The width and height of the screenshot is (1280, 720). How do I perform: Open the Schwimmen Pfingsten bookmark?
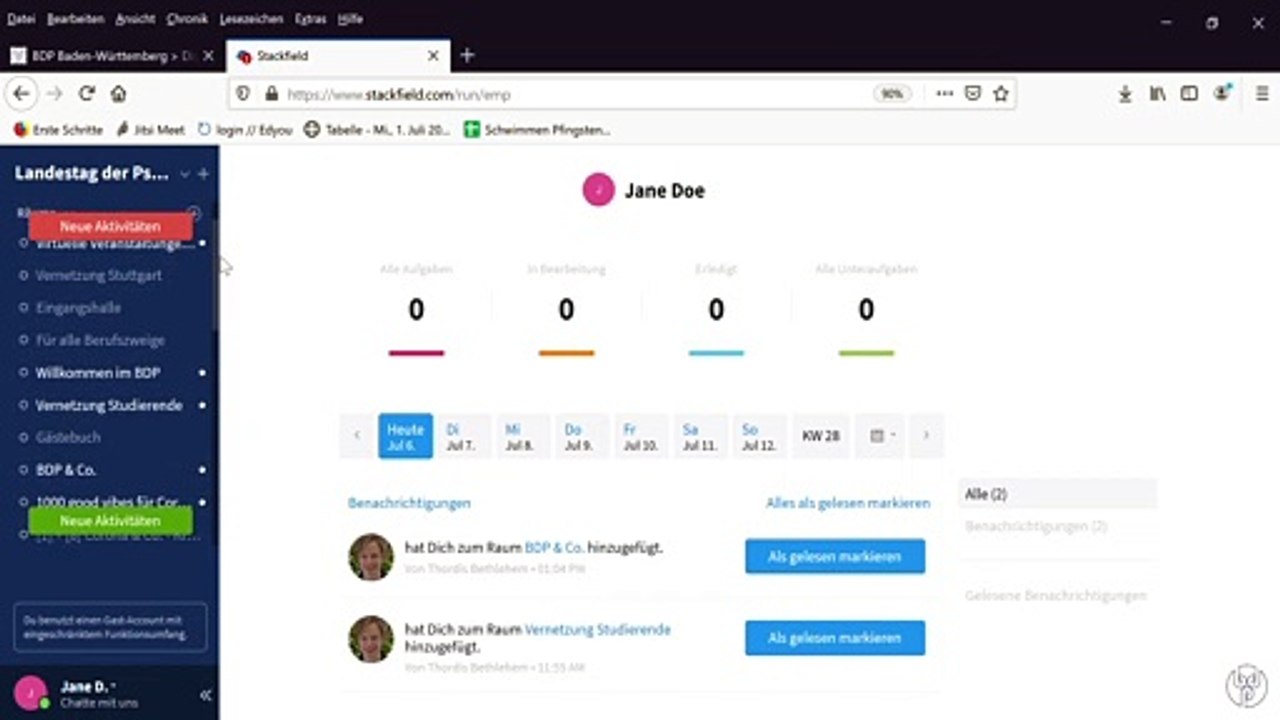538,130
